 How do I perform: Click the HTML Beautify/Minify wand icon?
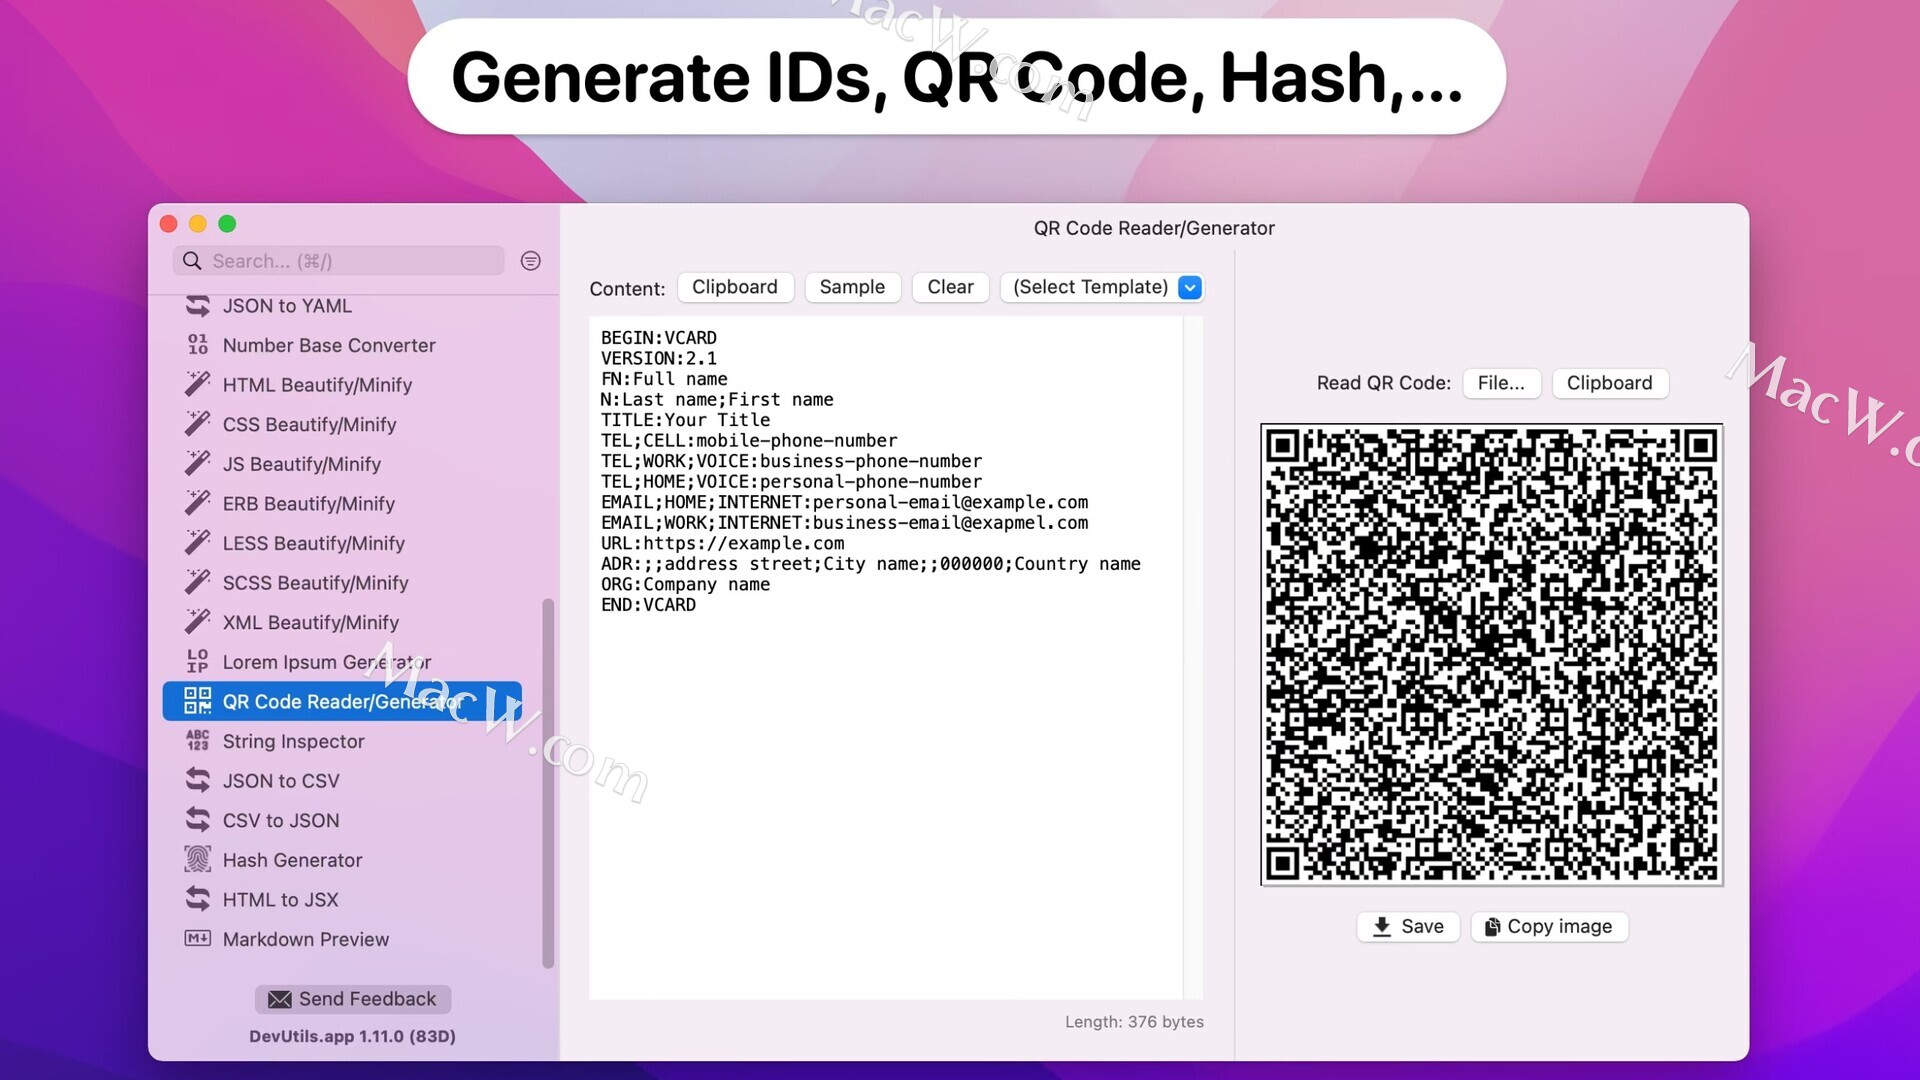[198, 385]
